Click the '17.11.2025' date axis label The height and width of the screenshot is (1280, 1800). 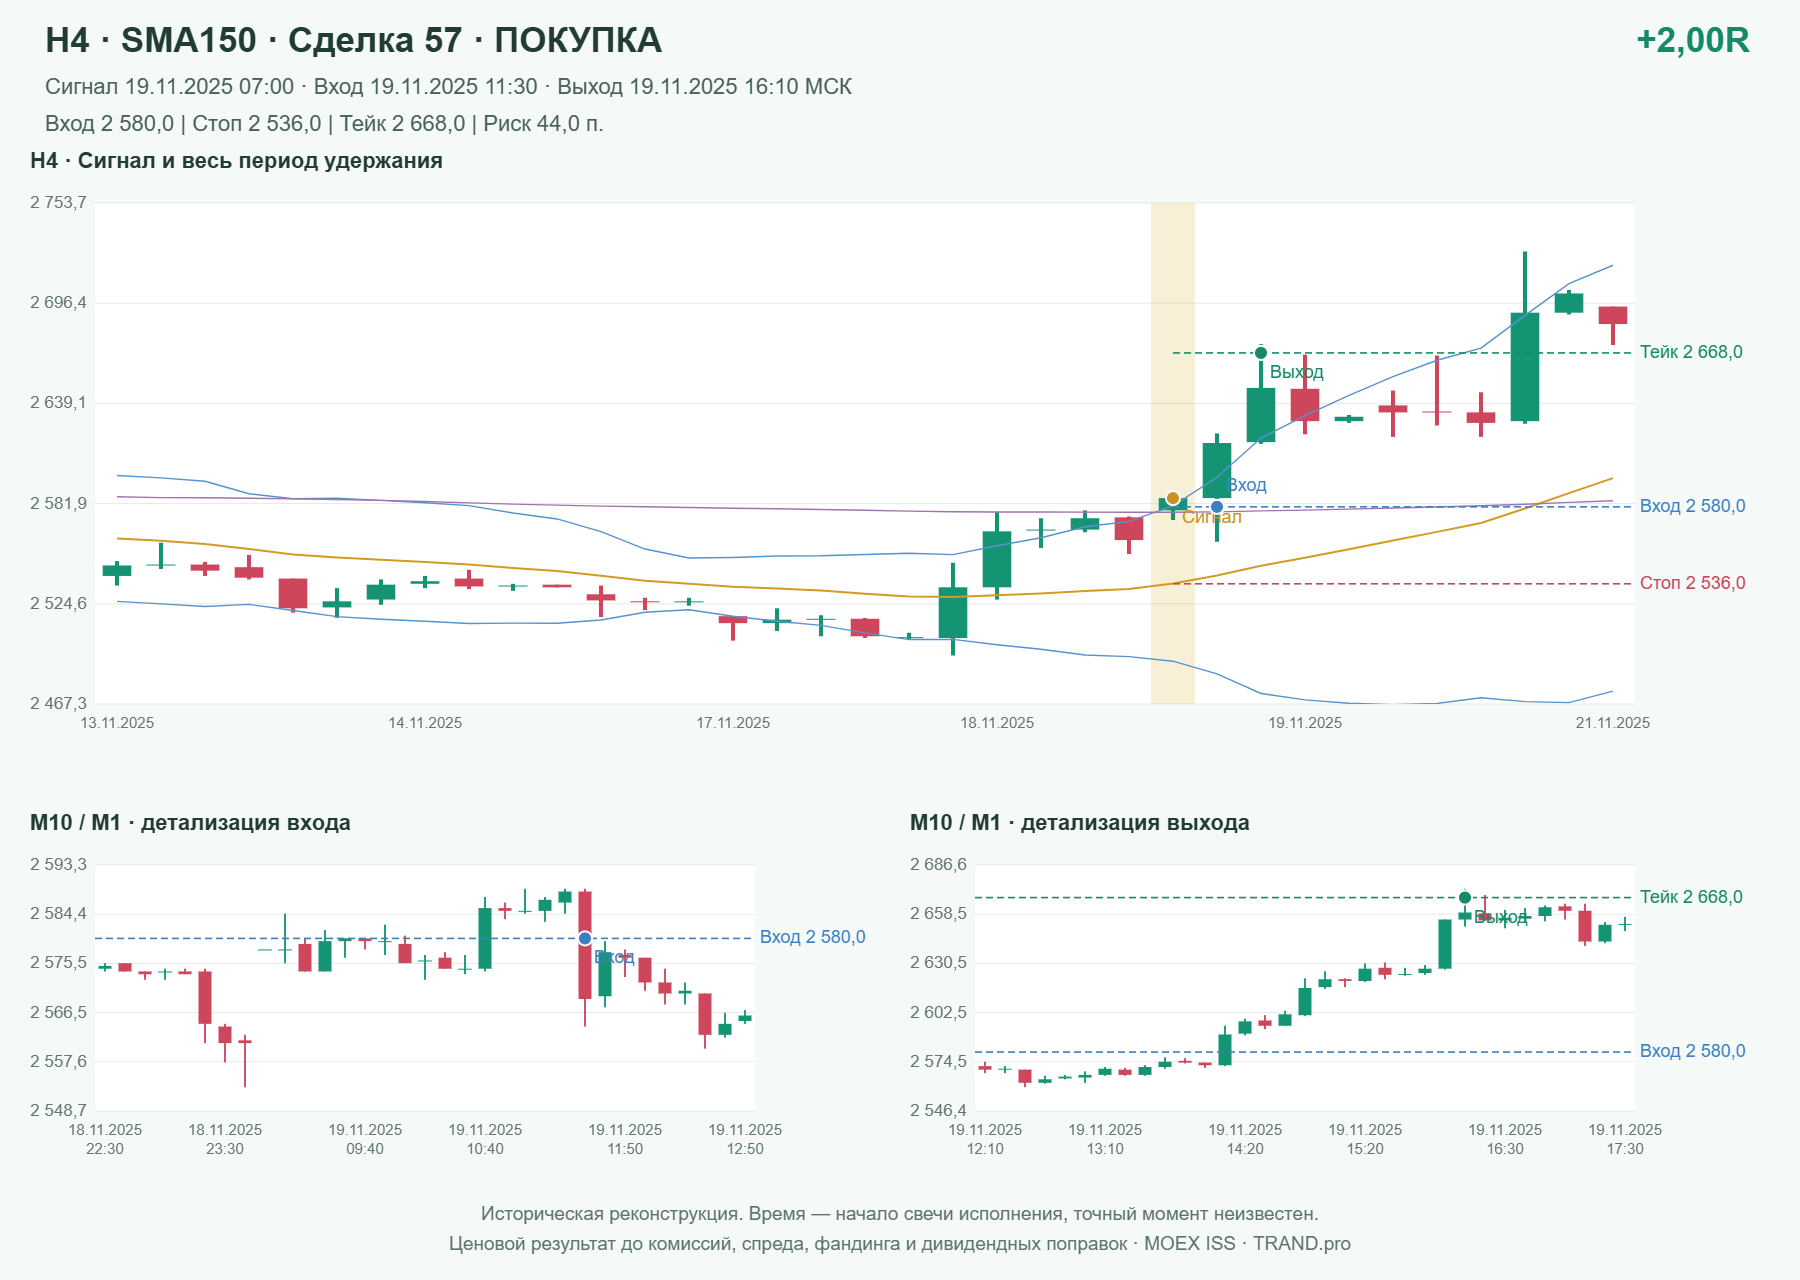733,723
